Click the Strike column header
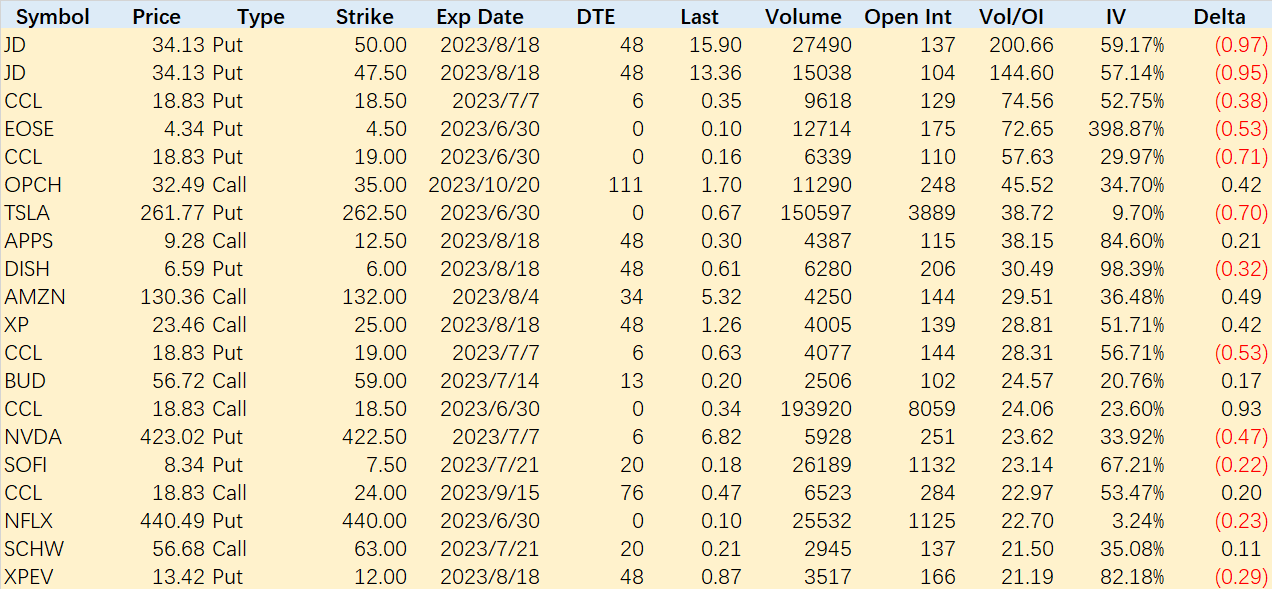 (x=364, y=17)
